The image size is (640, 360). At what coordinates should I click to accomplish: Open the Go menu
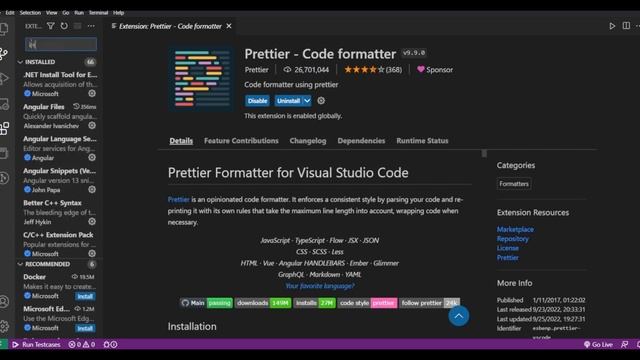(x=66, y=13)
